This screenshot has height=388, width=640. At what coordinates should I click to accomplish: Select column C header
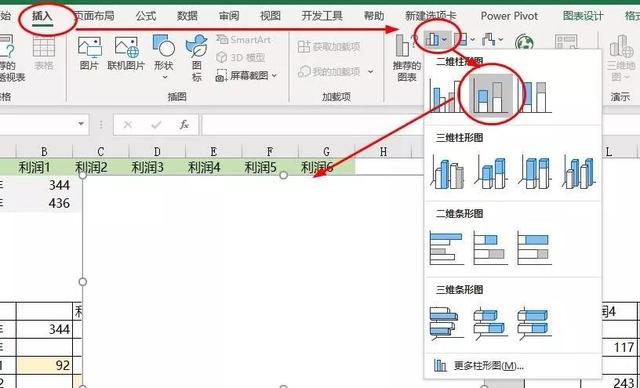[x=101, y=152]
